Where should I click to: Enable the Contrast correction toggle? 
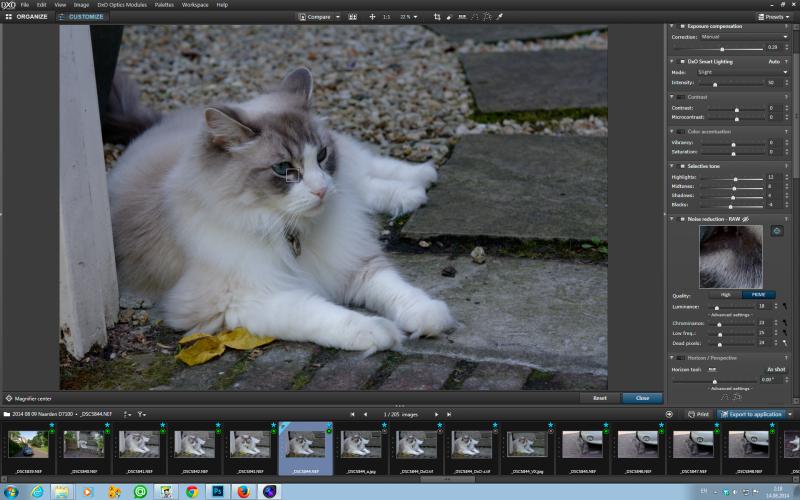tap(681, 97)
